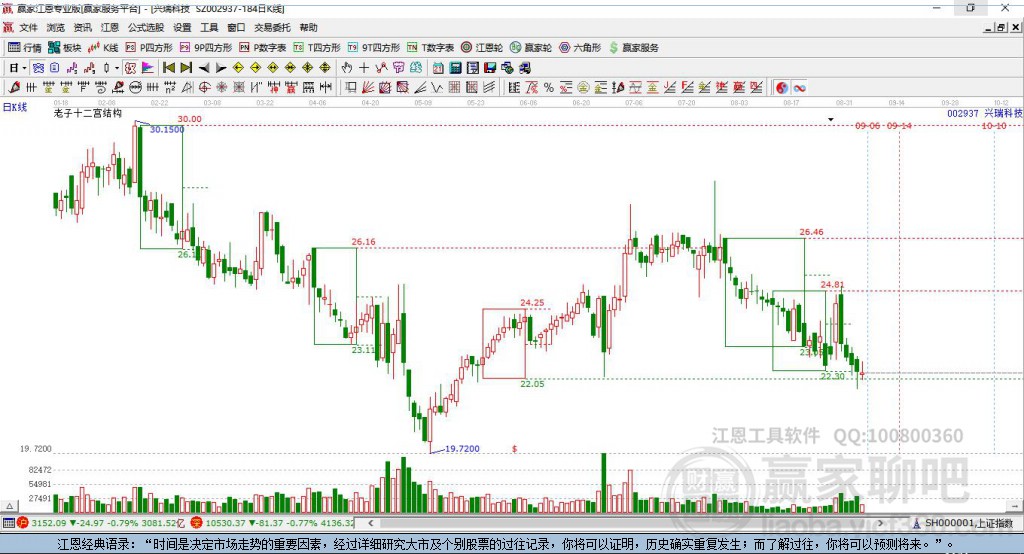Open the 资讯 menu
This screenshot has width=1024, height=554.
pos(82,27)
